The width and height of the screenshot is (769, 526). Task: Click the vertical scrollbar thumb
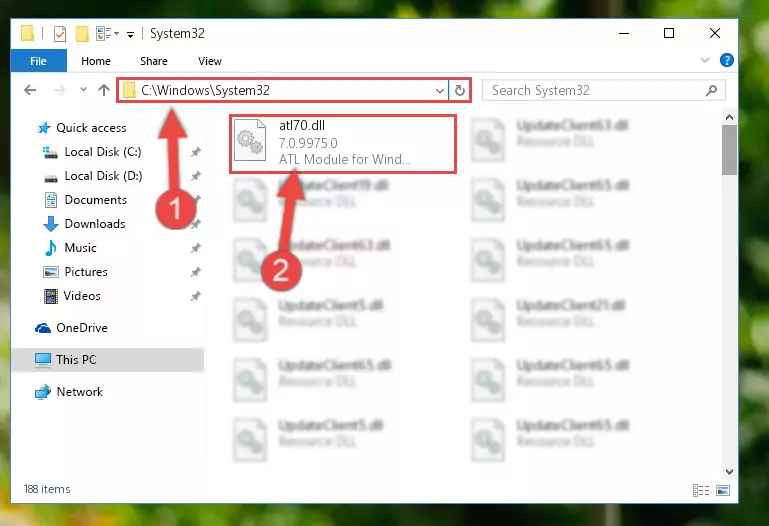pos(729,150)
